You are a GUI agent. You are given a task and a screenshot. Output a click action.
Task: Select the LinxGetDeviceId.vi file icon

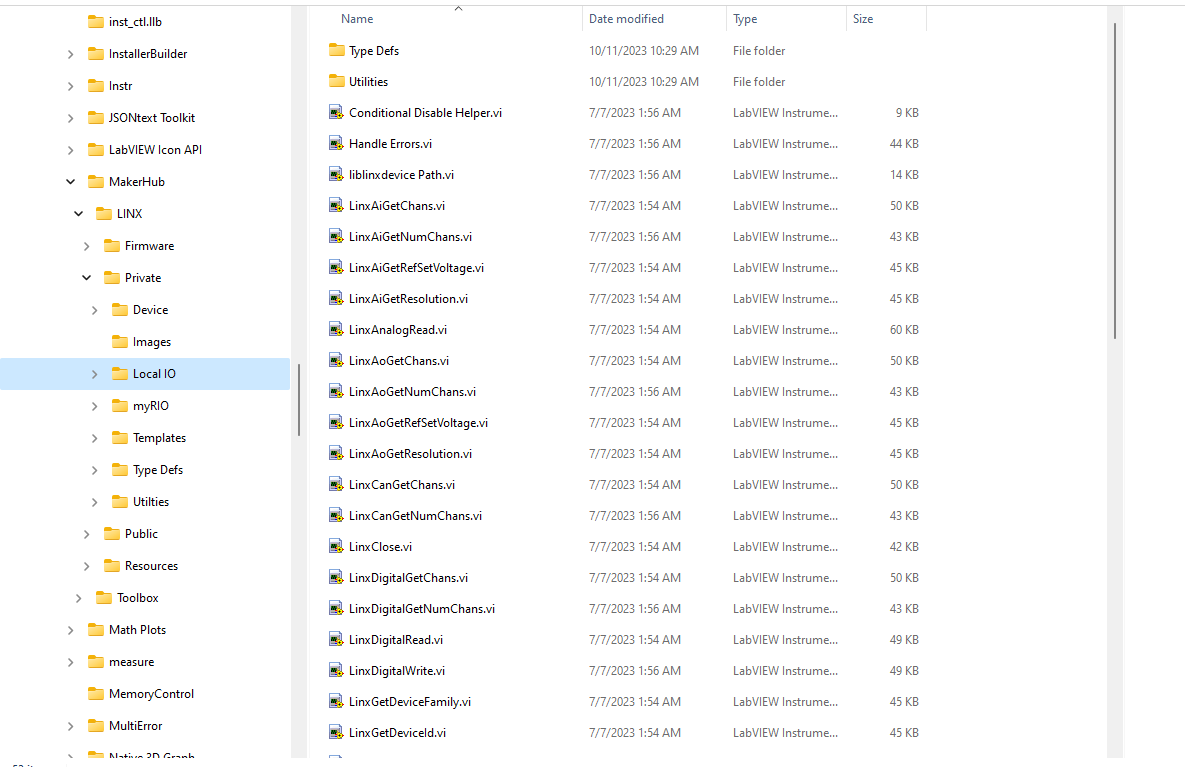tap(336, 733)
